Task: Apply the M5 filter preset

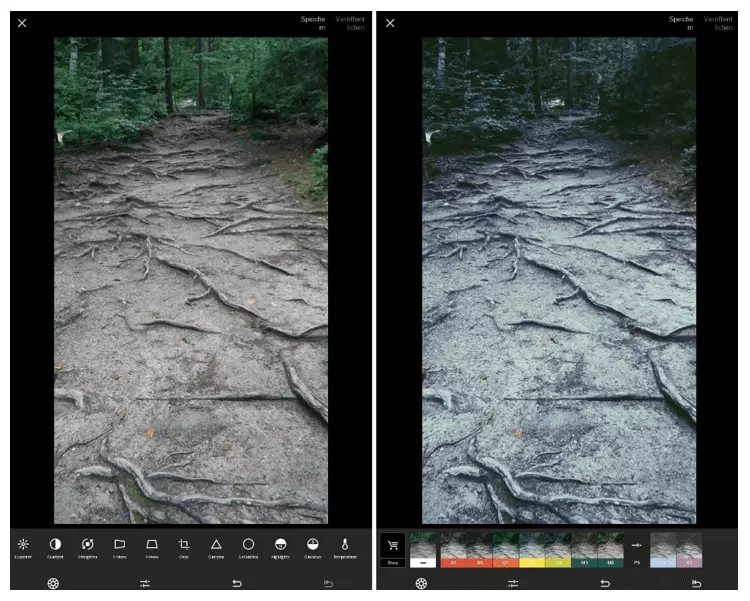Action: pyautogui.click(x=610, y=549)
